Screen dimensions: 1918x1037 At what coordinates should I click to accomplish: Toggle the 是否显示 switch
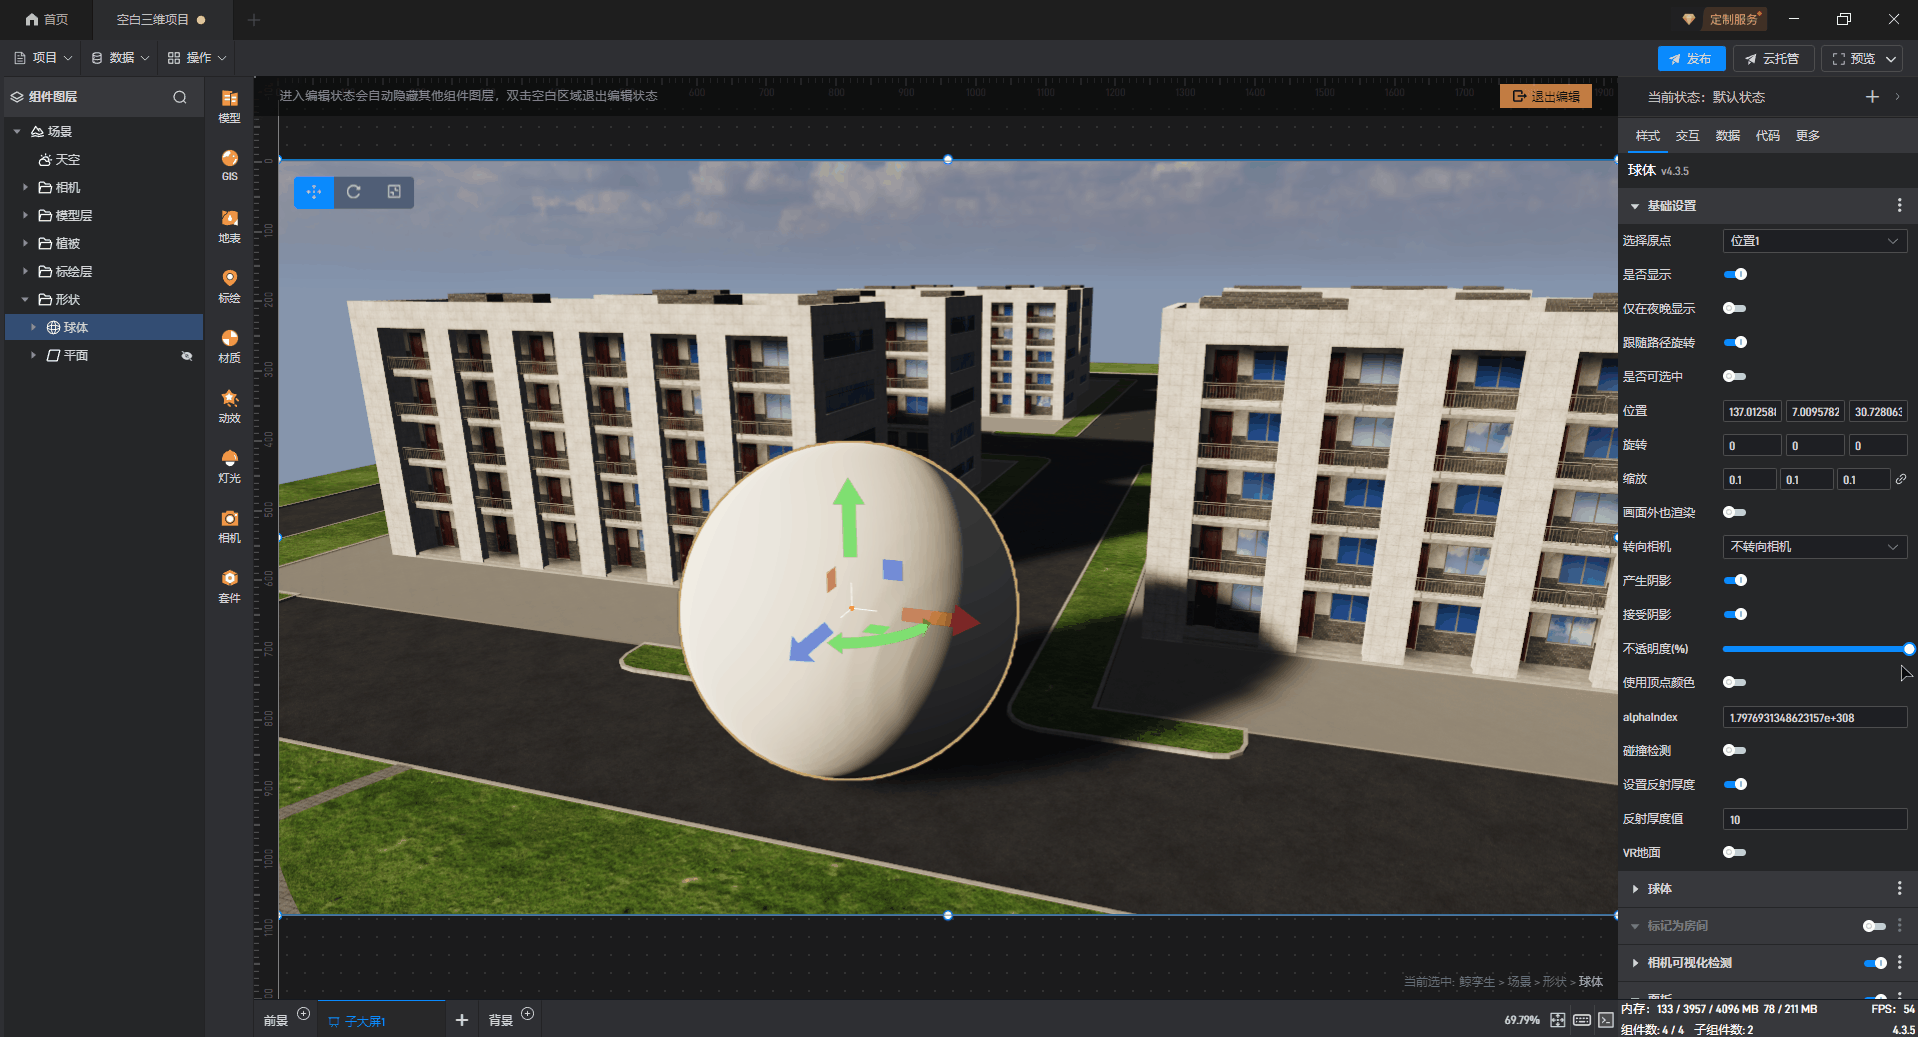coord(1735,274)
